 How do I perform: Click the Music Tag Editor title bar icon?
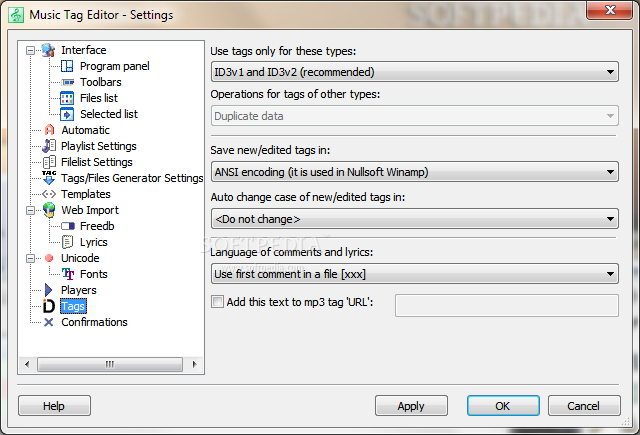click(16, 15)
